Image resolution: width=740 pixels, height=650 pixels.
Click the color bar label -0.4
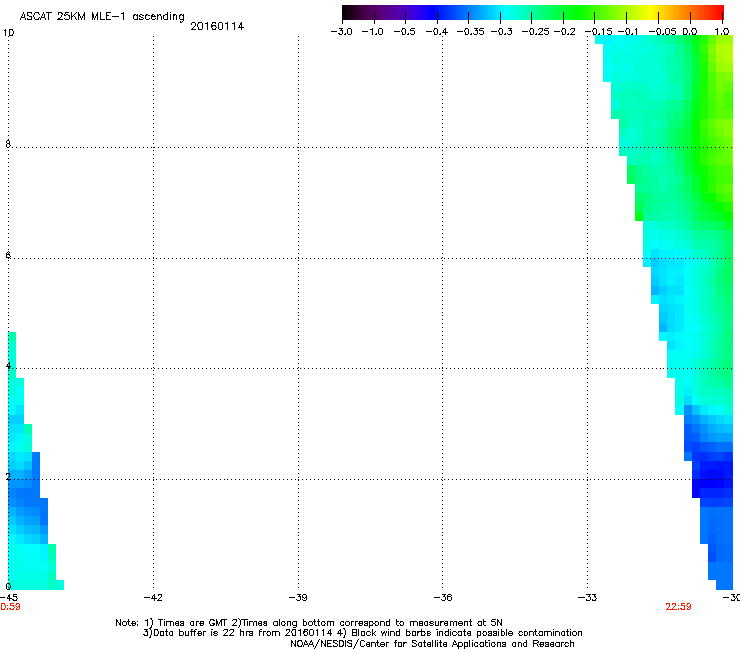(437, 32)
